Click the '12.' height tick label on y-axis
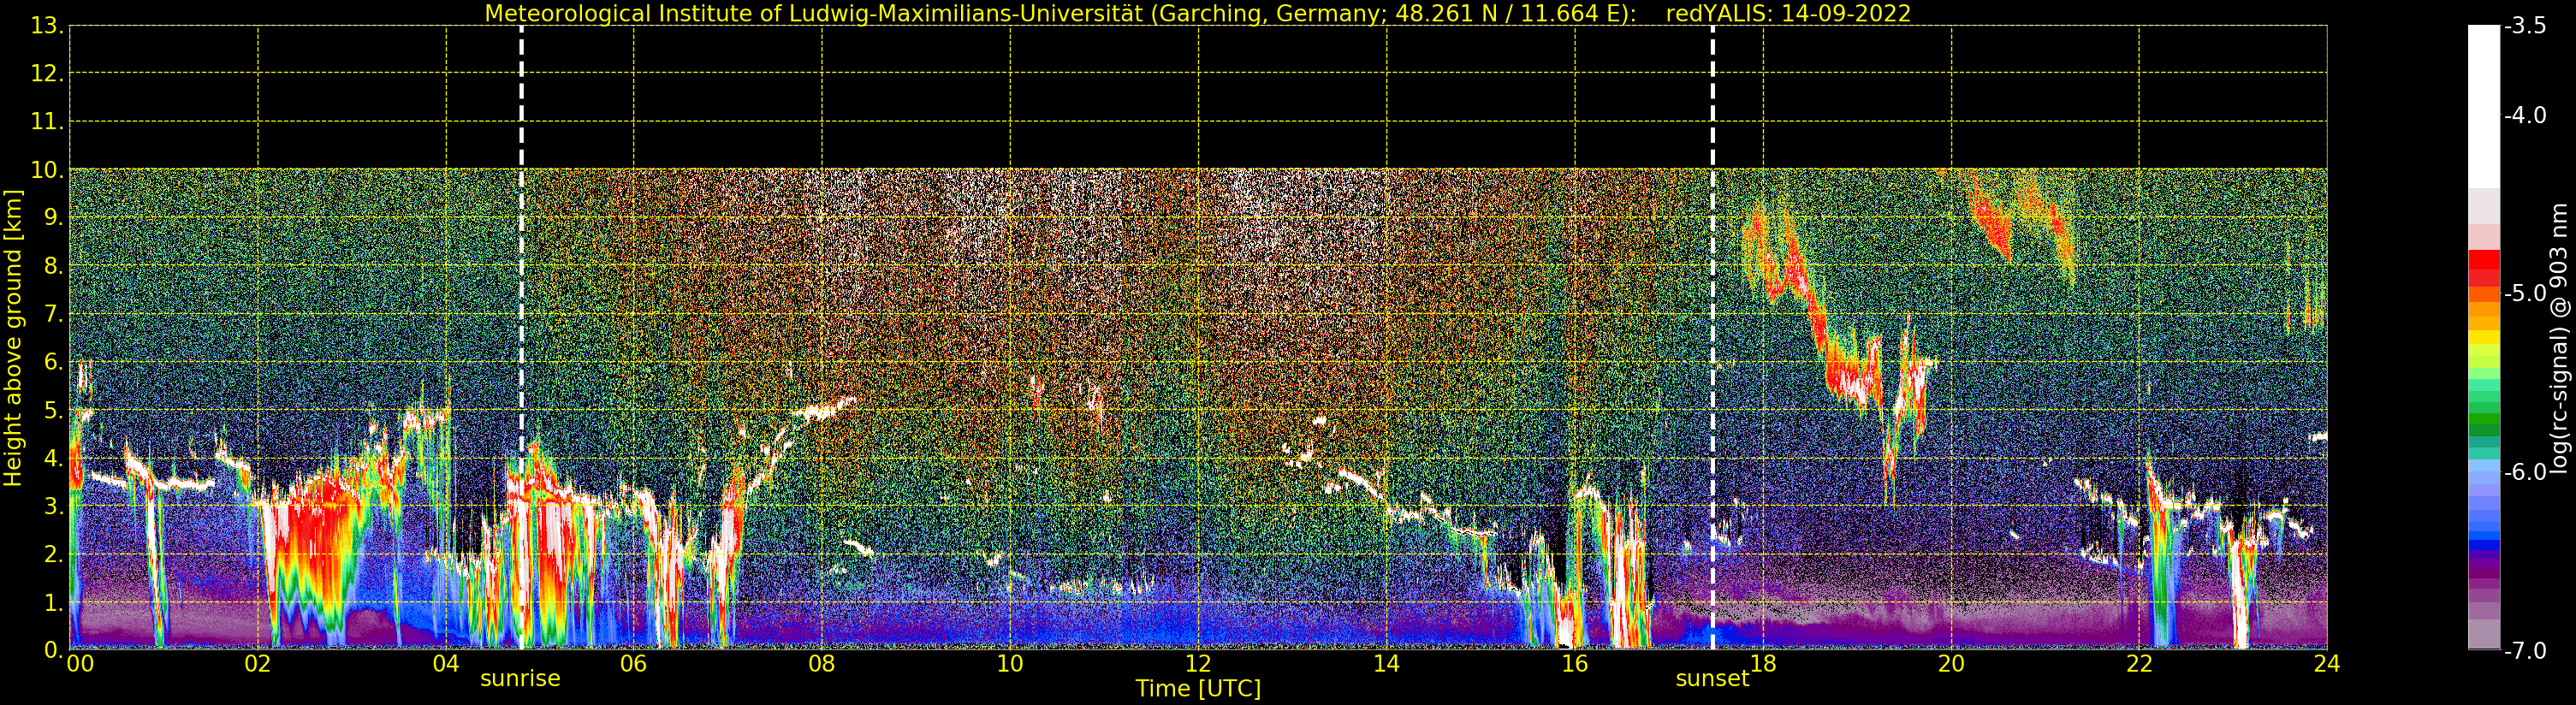2576x705 pixels. click(47, 74)
